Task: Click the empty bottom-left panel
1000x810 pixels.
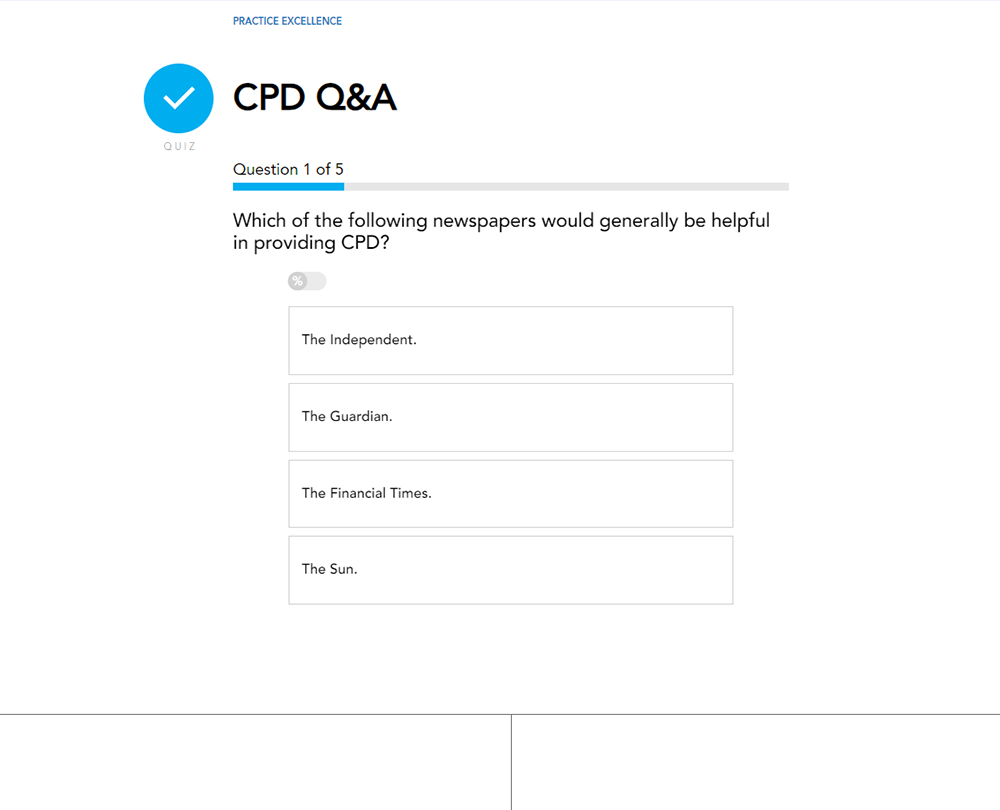Action: [x=255, y=762]
